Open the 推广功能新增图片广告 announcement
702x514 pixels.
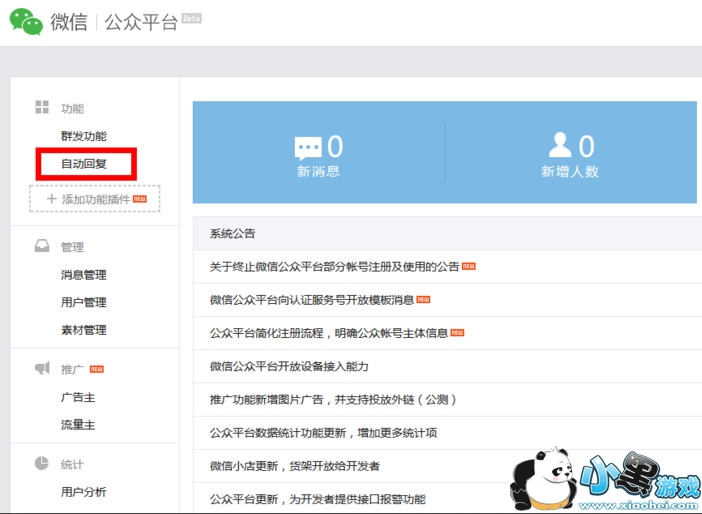[333, 399]
